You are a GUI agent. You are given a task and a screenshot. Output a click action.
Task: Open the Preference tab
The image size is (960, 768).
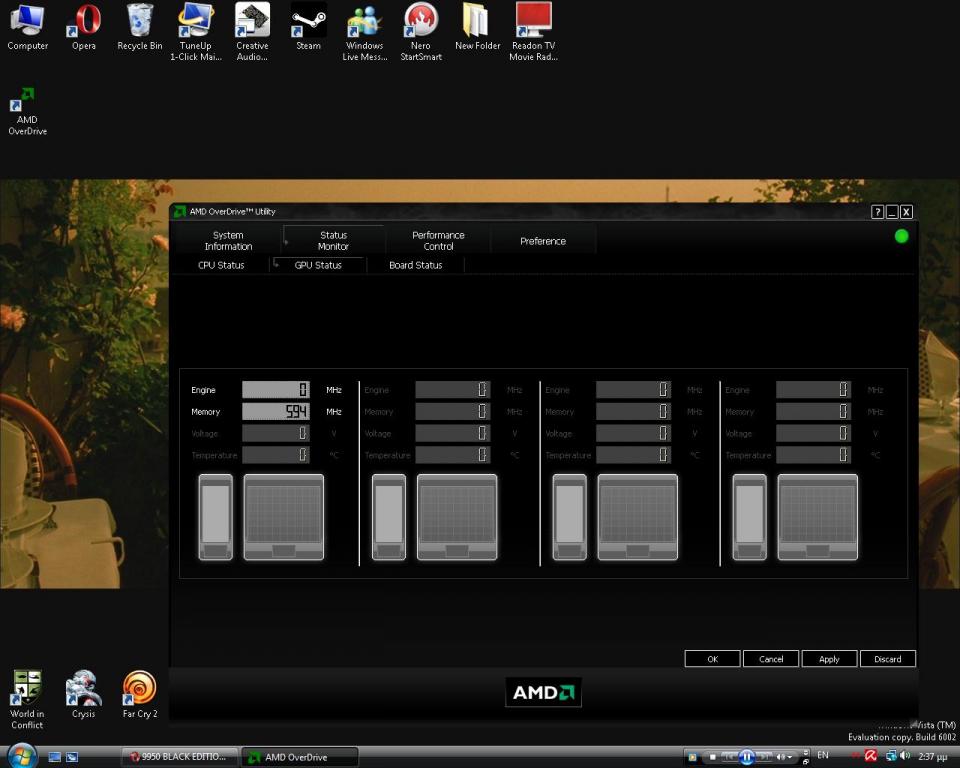pyautogui.click(x=542, y=241)
